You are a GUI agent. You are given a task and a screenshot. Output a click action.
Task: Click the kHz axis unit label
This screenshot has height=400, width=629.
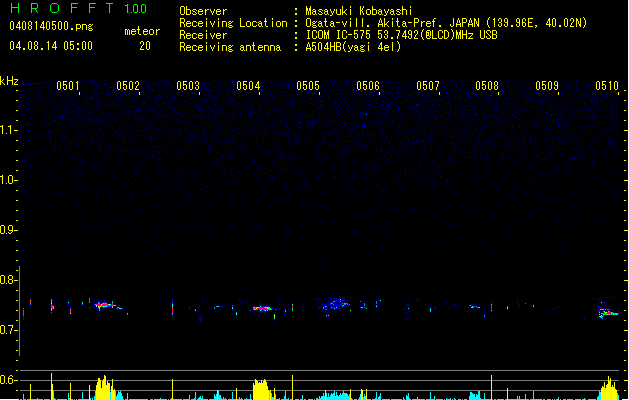(x=9, y=81)
